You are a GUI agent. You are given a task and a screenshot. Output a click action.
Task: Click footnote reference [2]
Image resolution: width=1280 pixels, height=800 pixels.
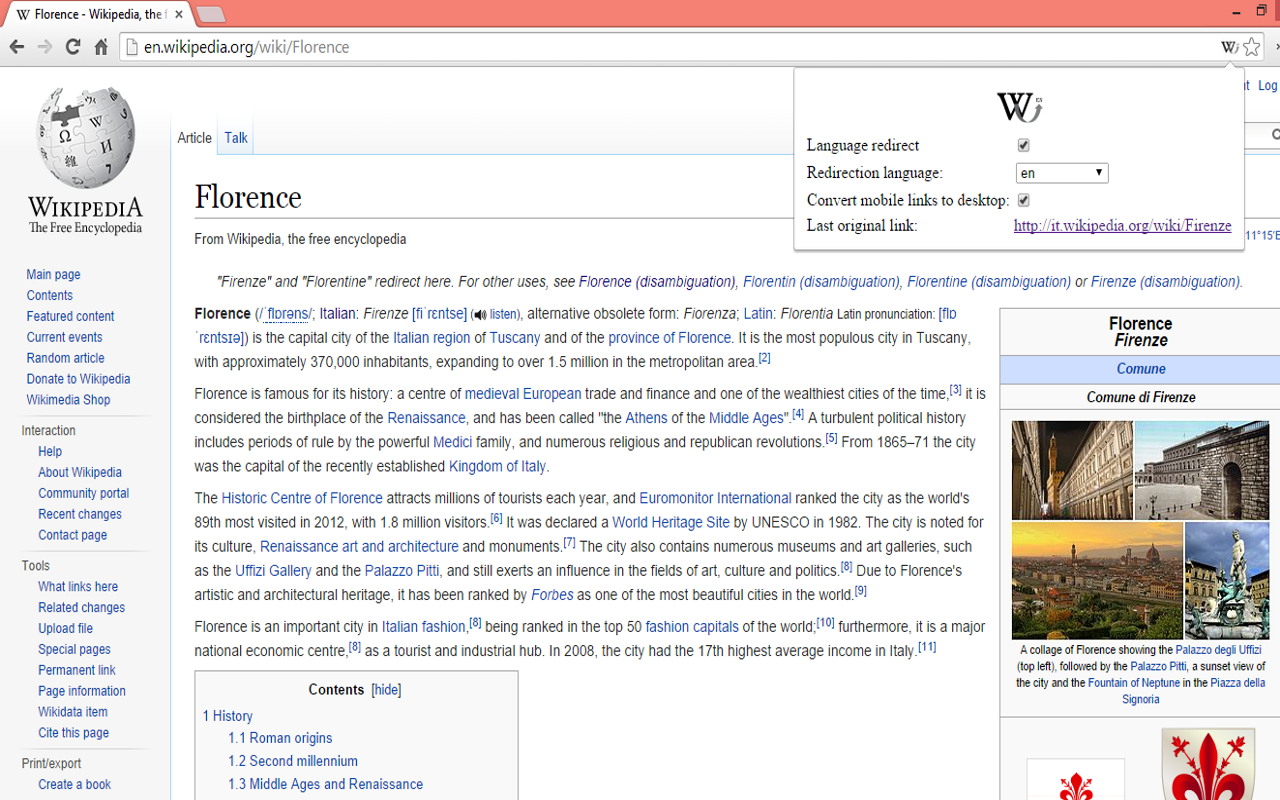(x=764, y=358)
